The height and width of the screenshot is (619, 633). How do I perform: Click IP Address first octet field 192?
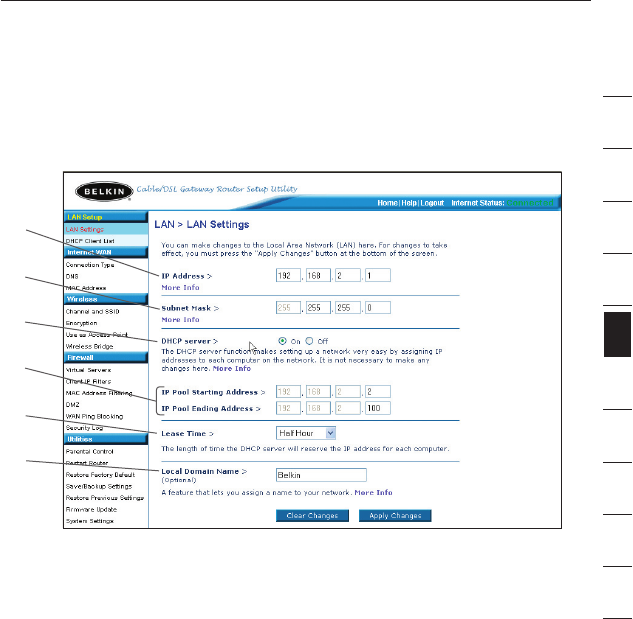tap(288, 275)
